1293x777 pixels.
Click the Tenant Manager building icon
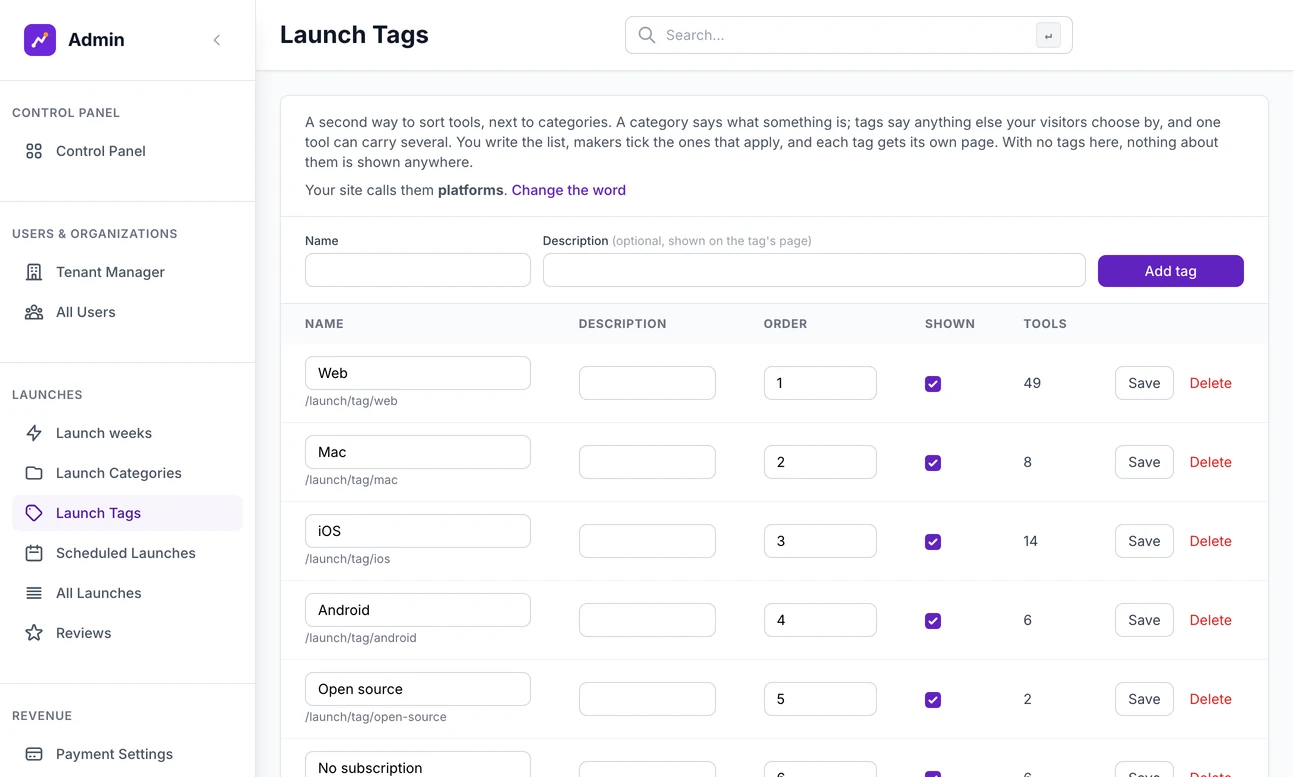tap(34, 272)
